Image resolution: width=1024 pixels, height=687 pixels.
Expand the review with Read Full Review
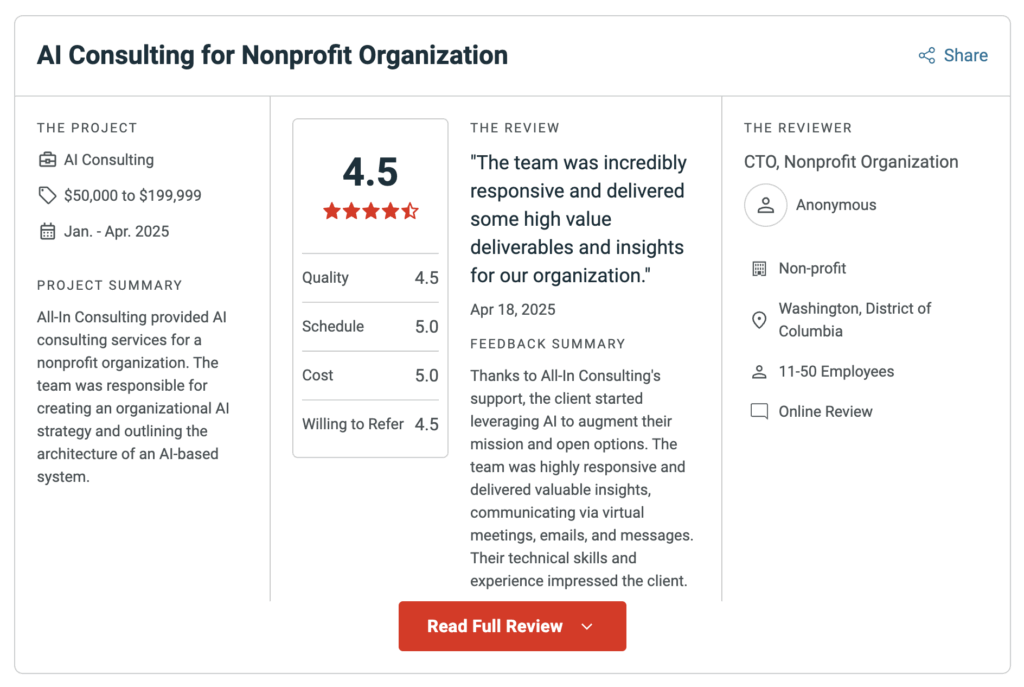click(495, 626)
